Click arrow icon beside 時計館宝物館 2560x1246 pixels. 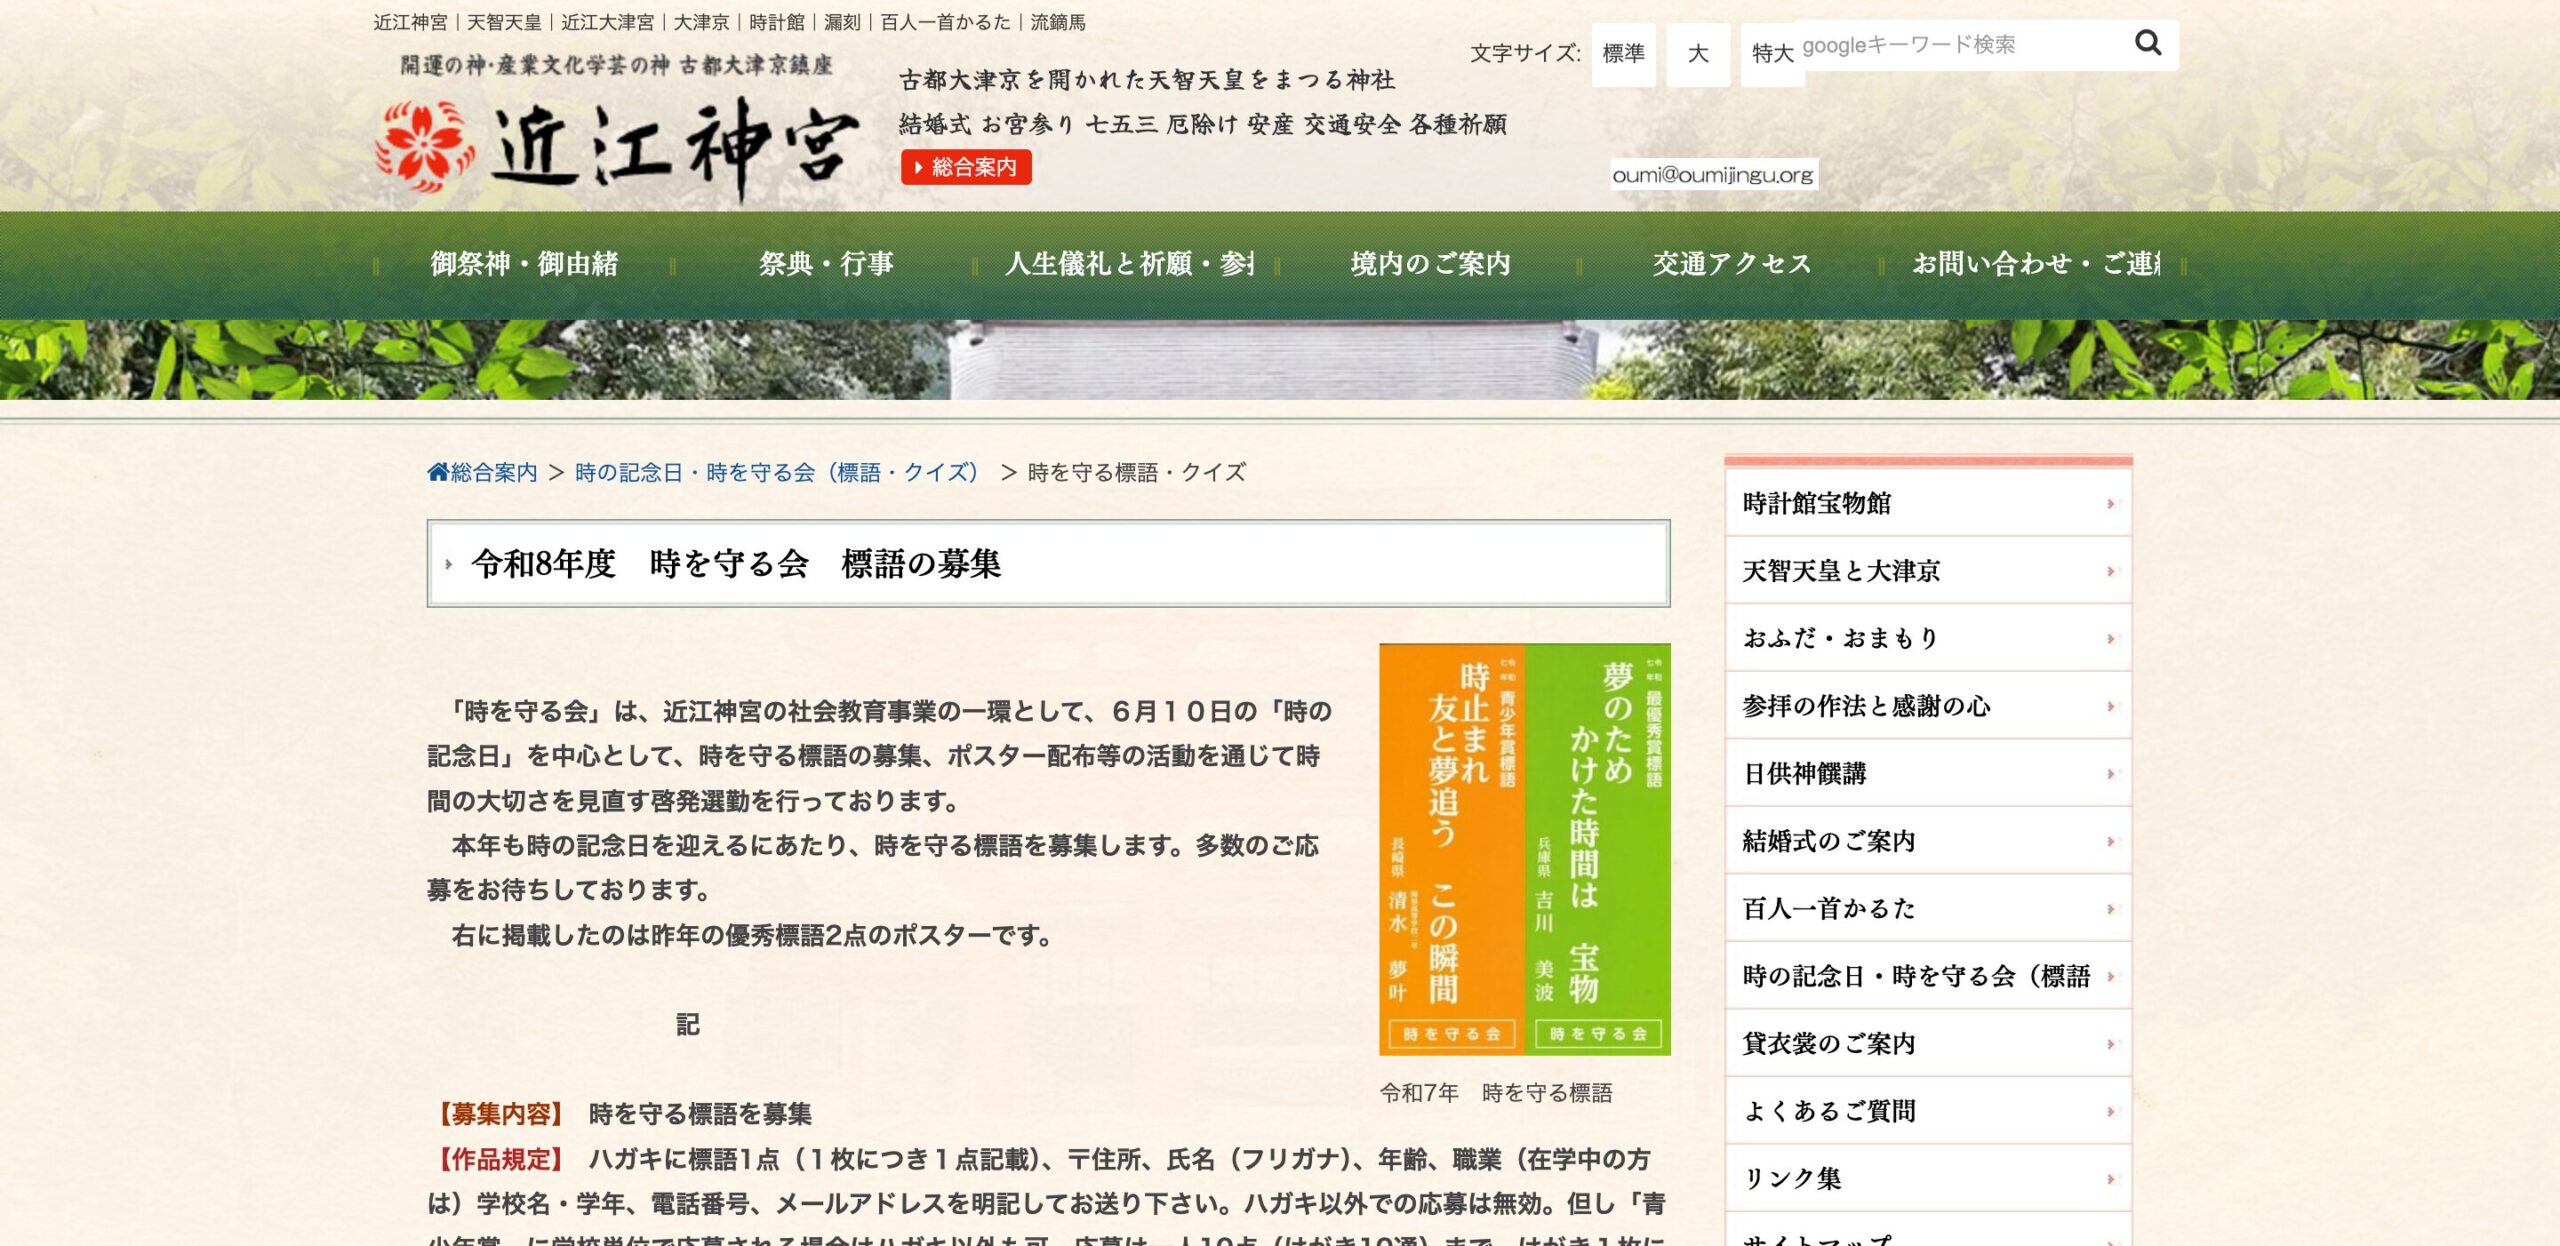[x=2110, y=504]
